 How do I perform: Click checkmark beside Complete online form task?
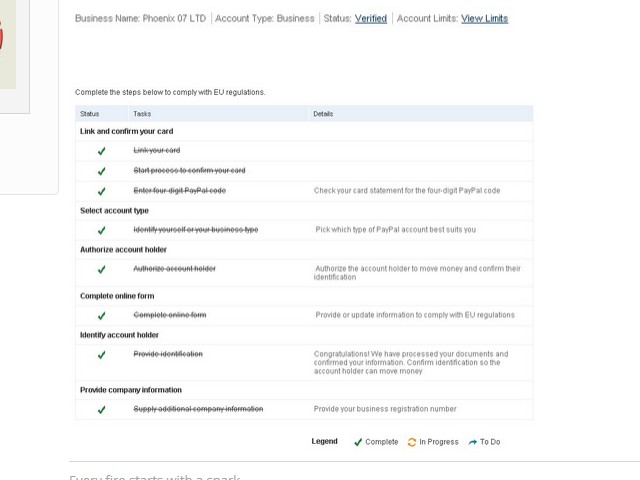pos(102,316)
